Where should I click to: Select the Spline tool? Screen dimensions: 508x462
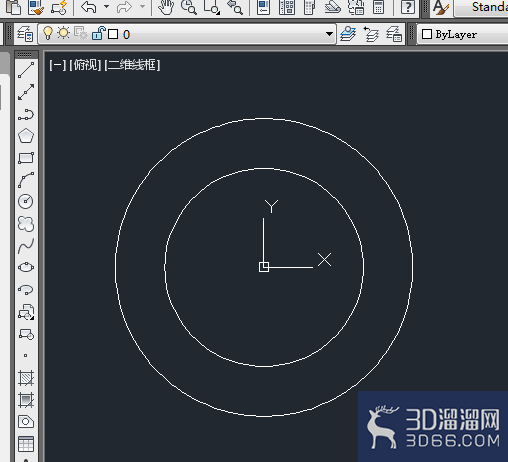26,246
